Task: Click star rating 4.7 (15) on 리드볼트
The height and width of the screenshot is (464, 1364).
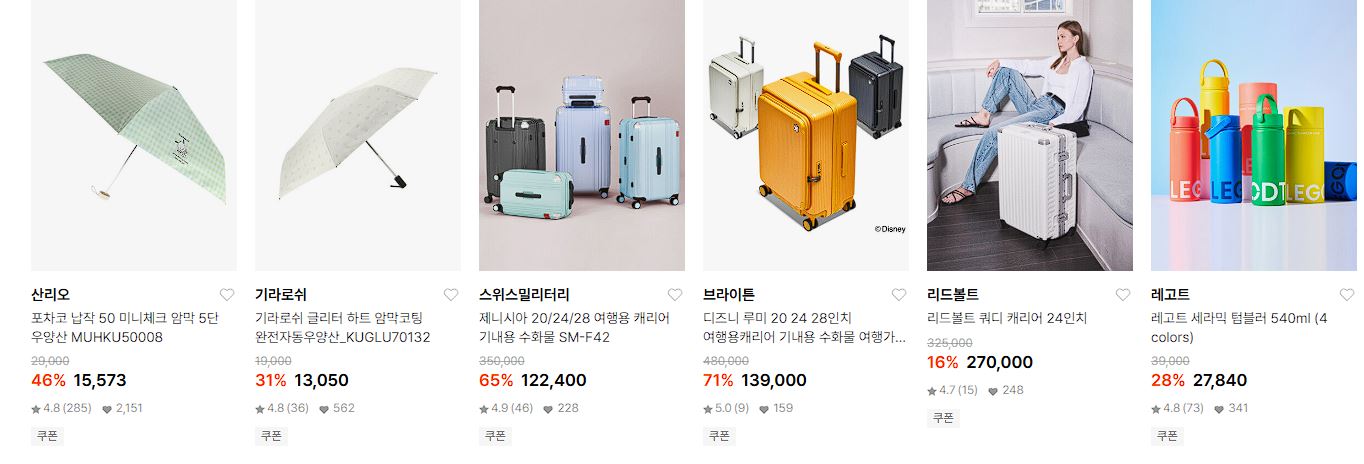Action: pos(952,390)
